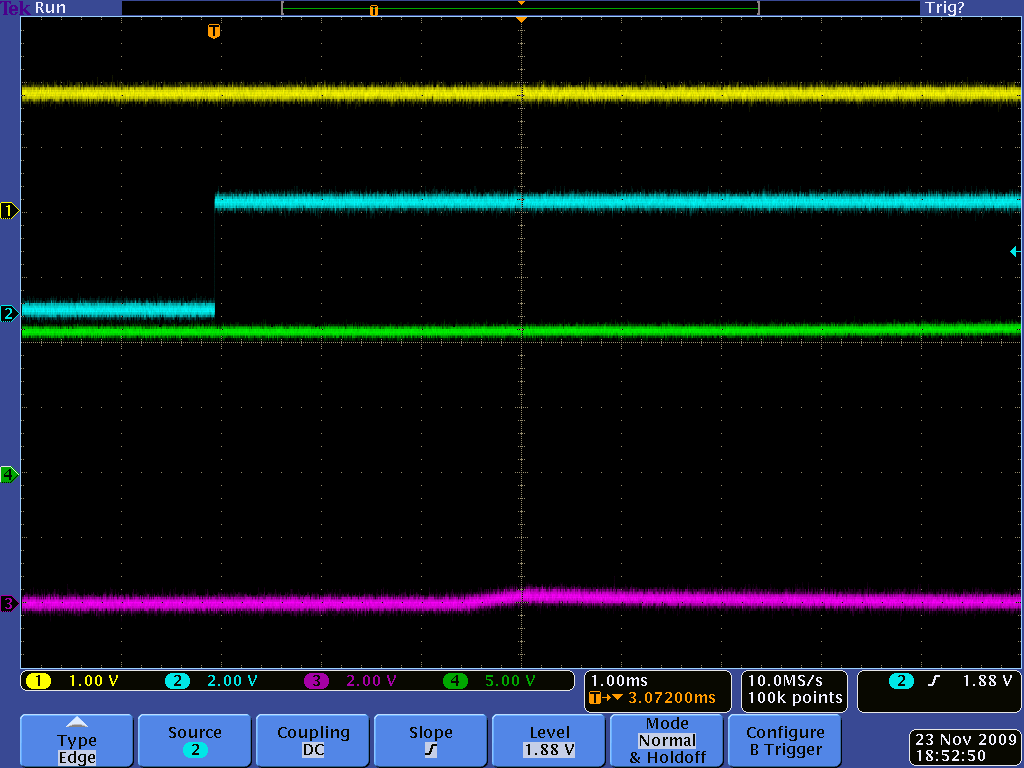Screen dimensions: 1024x768
Task: Click the trigger level arrow on right edge
Action: pyautogui.click(x=1015, y=252)
